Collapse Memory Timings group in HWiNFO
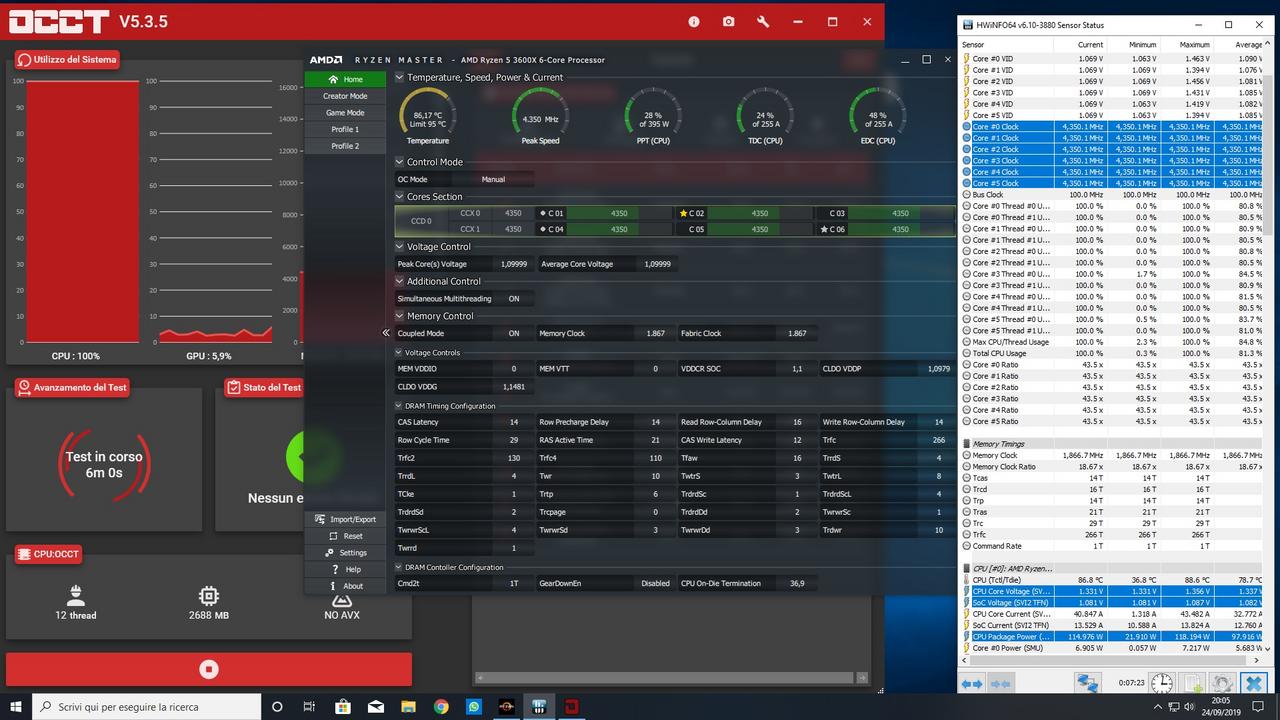The height and width of the screenshot is (720, 1280). [x=967, y=444]
